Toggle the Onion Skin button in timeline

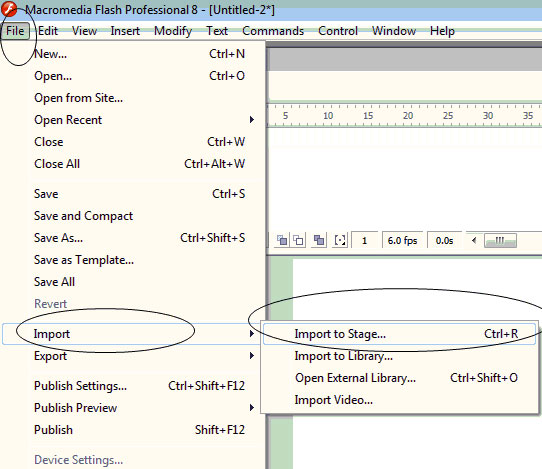coord(282,240)
